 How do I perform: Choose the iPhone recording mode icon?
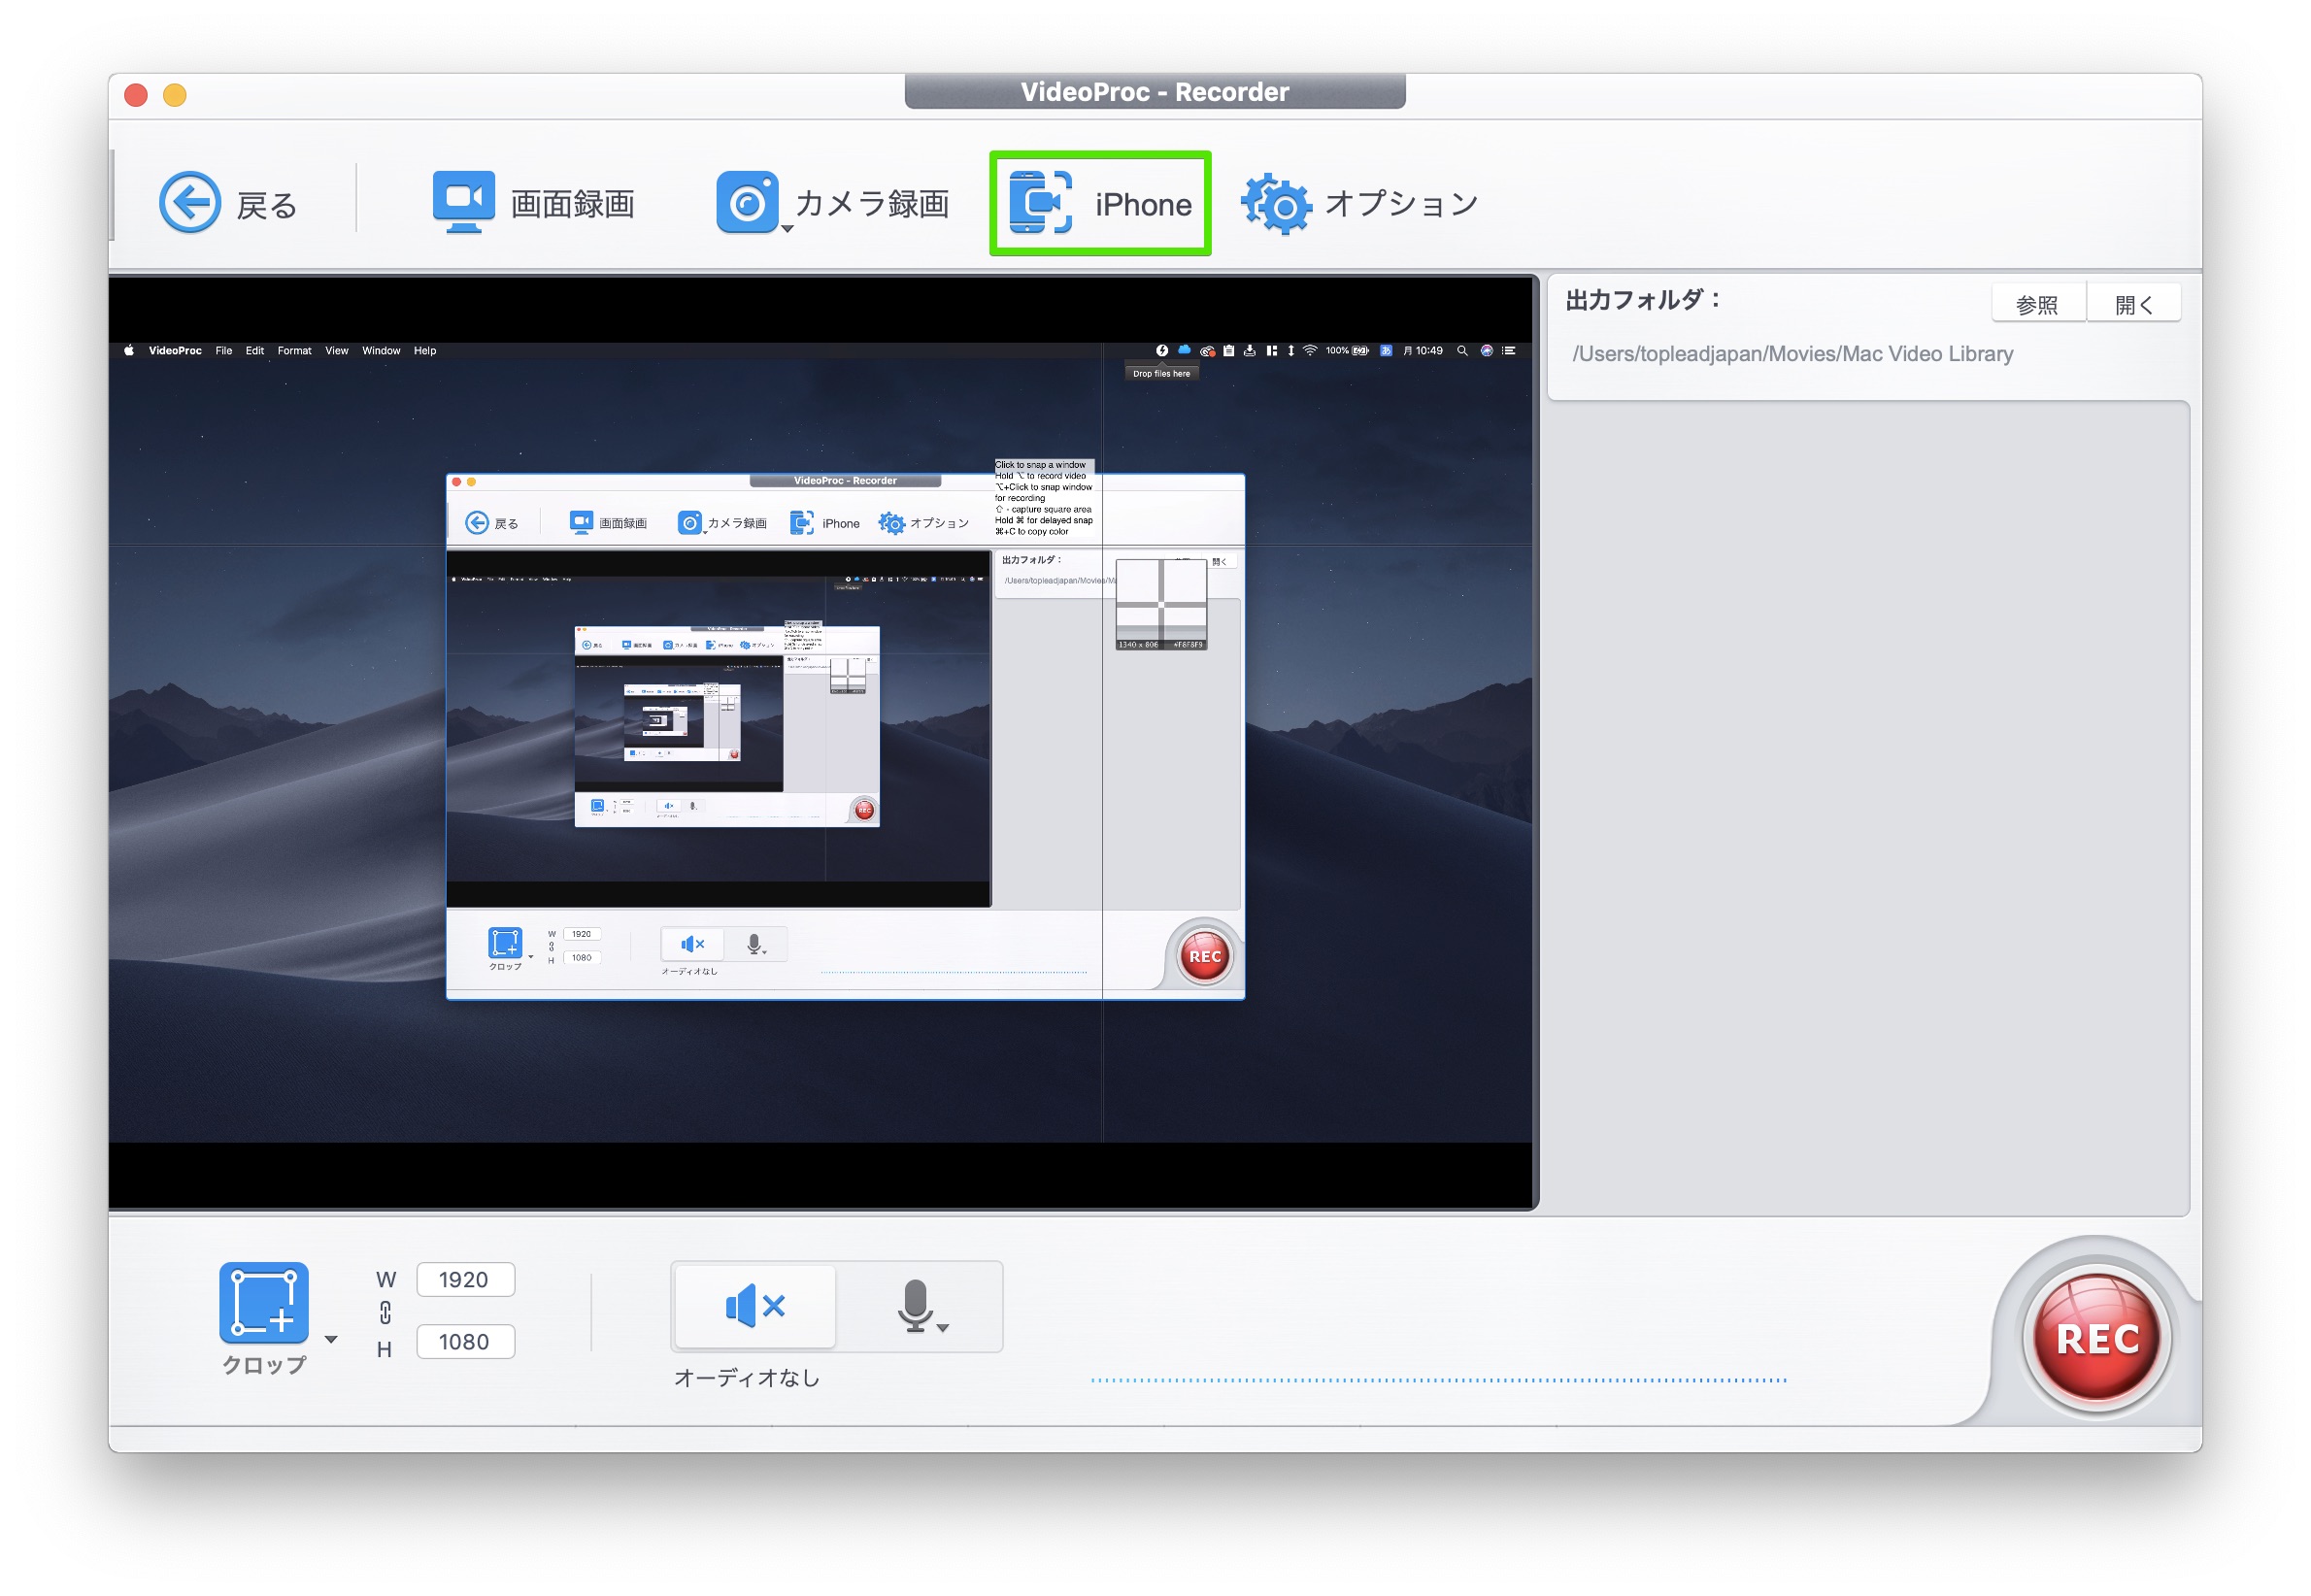coord(1041,203)
